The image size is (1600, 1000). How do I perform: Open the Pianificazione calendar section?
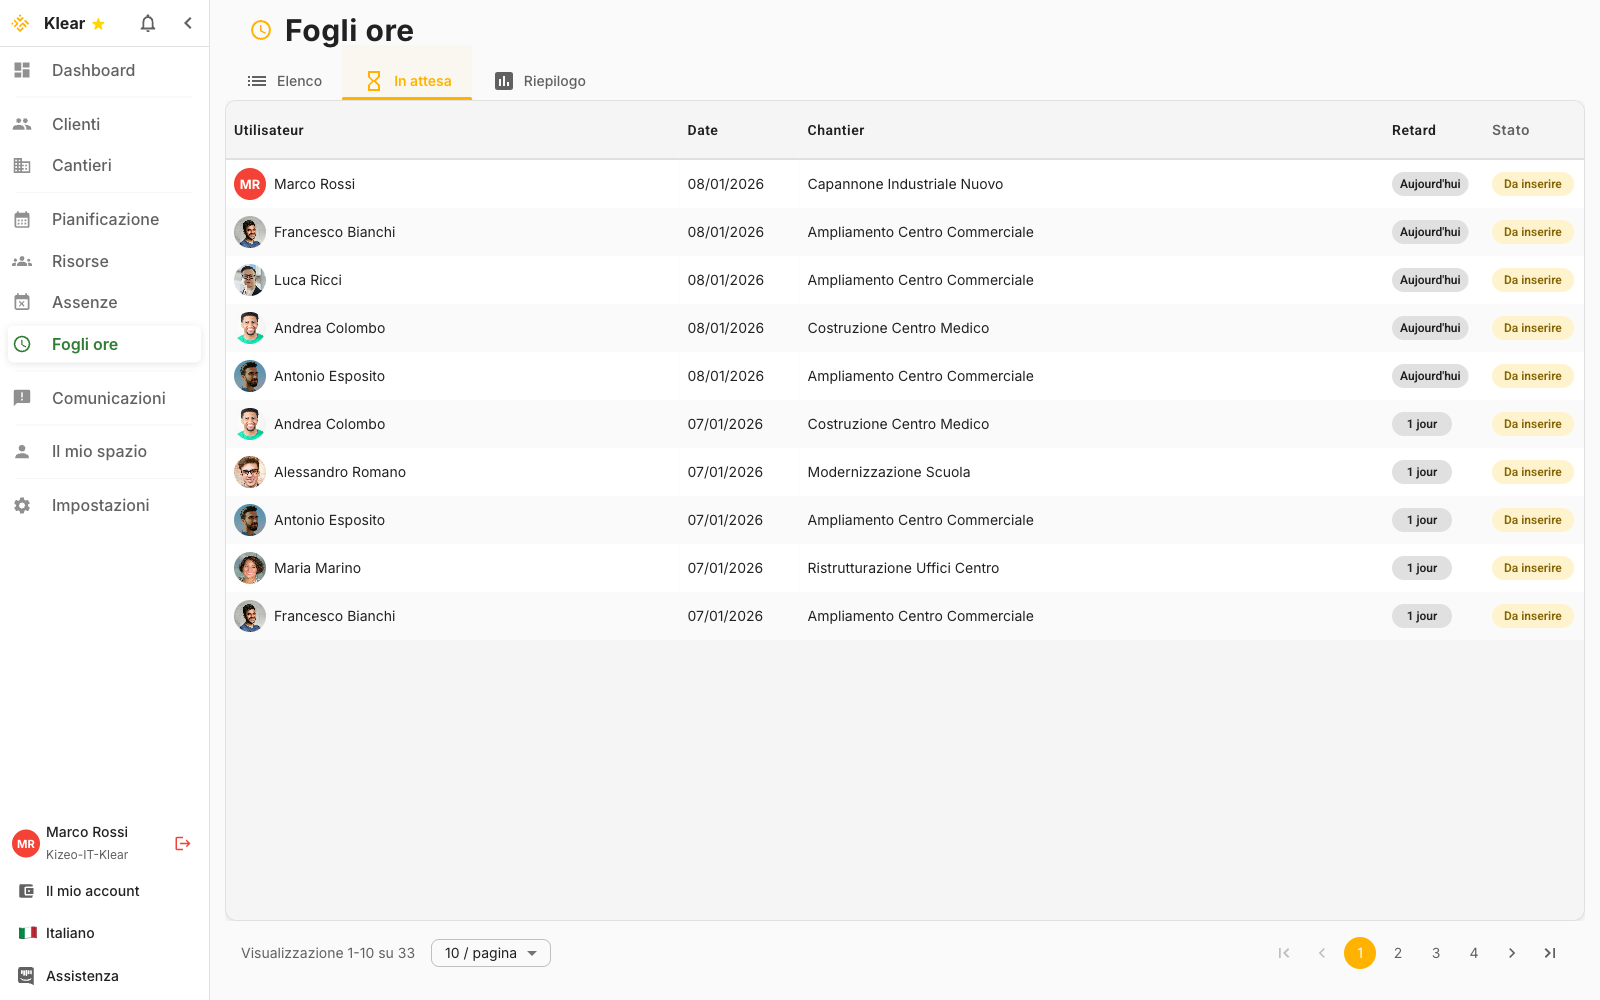click(x=105, y=219)
